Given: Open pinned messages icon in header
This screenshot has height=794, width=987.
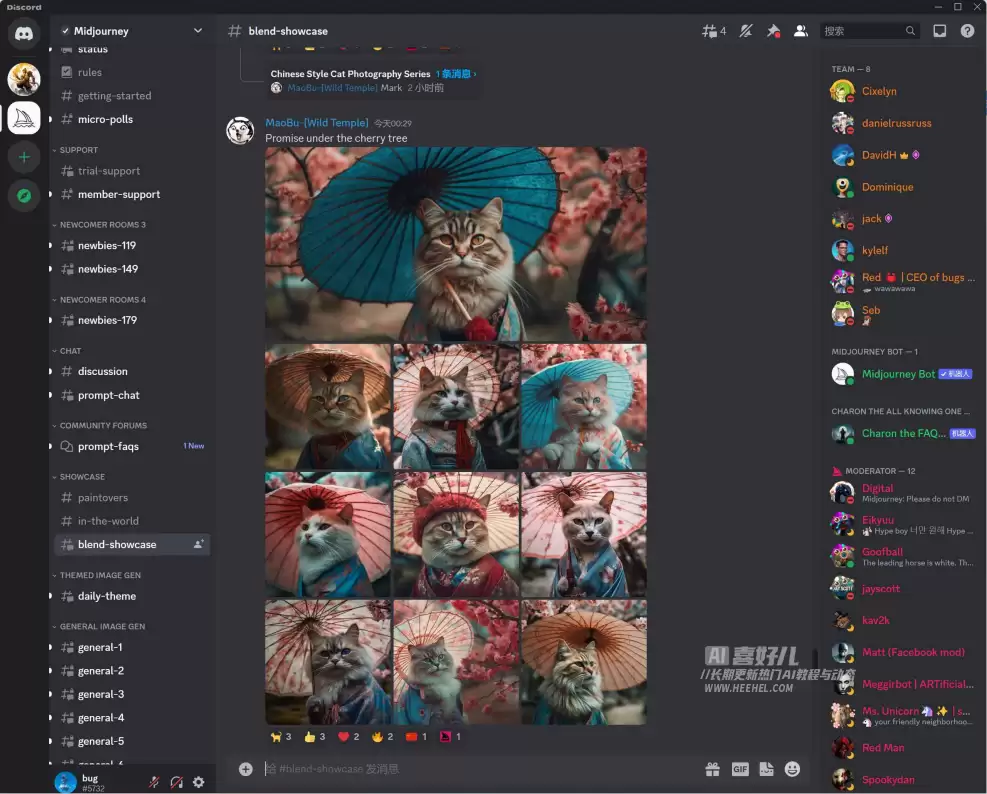Looking at the screenshot, I should coord(773,31).
